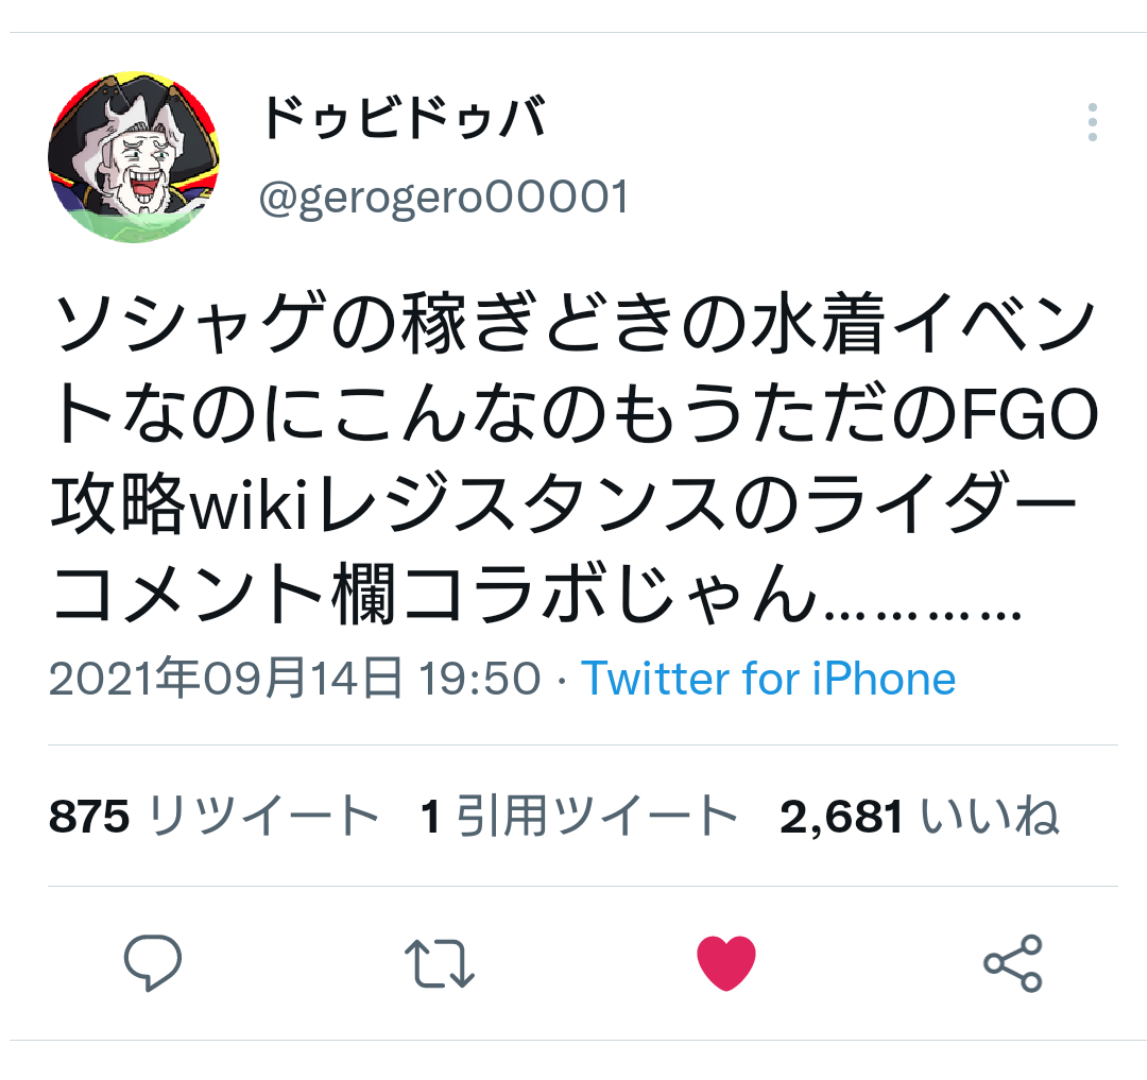Click the likes count number 2,681
Screen dimensions: 1147x1080
coord(841,817)
